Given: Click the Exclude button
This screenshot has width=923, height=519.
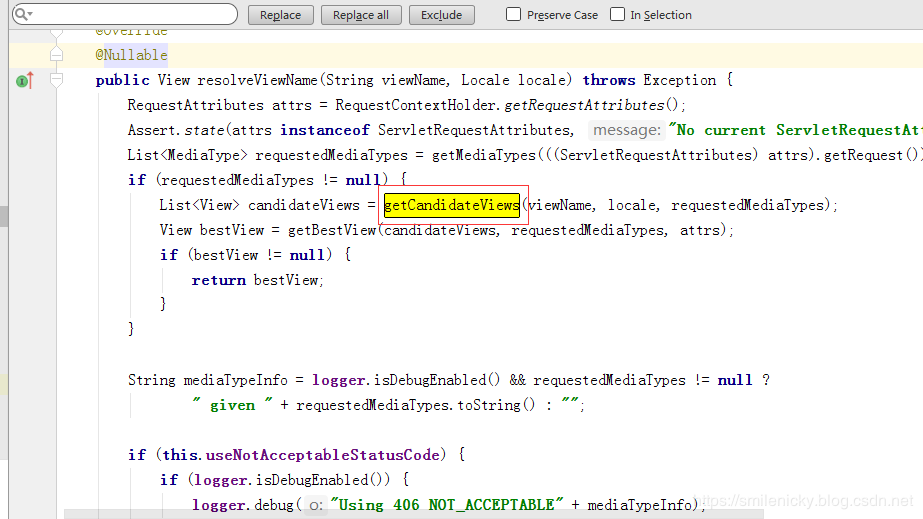Looking at the screenshot, I should pos(441,15).
